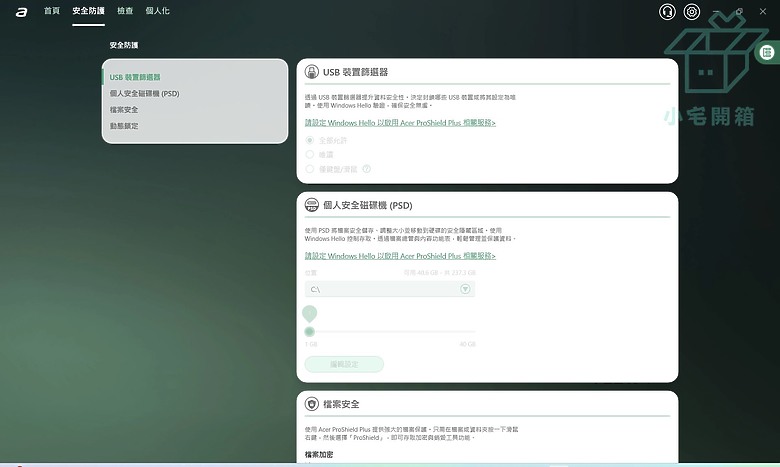This screenshot has width=780, height=467.
Task: Expand the C:\ location dropdown arrow
Action: point(465,289)
